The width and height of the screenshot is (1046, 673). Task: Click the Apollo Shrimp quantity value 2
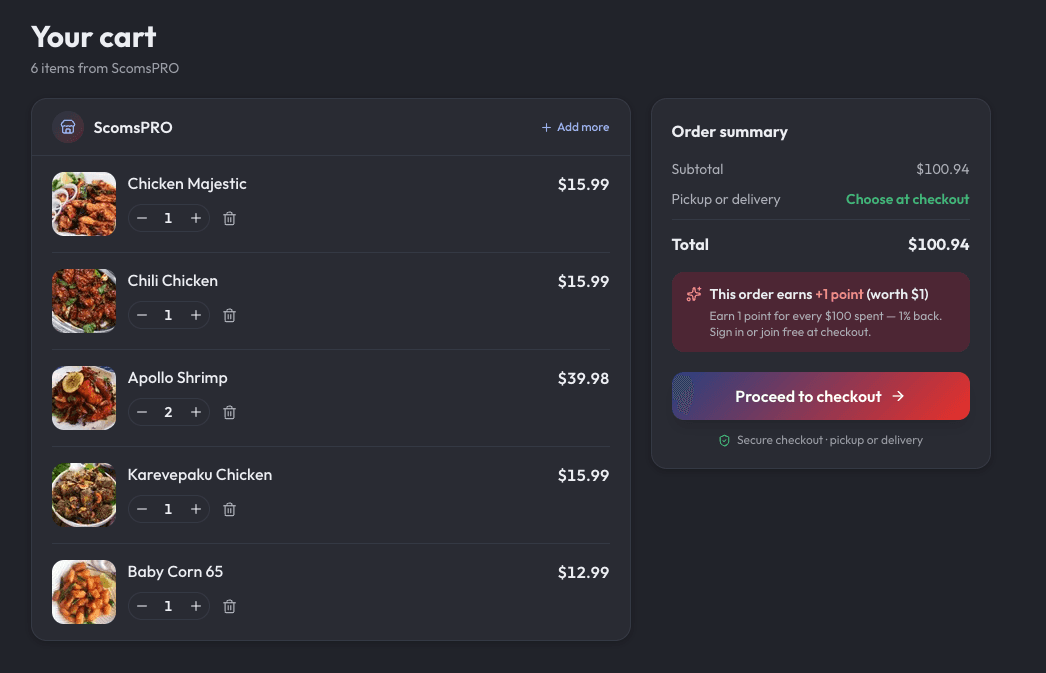tap(168, 412)
